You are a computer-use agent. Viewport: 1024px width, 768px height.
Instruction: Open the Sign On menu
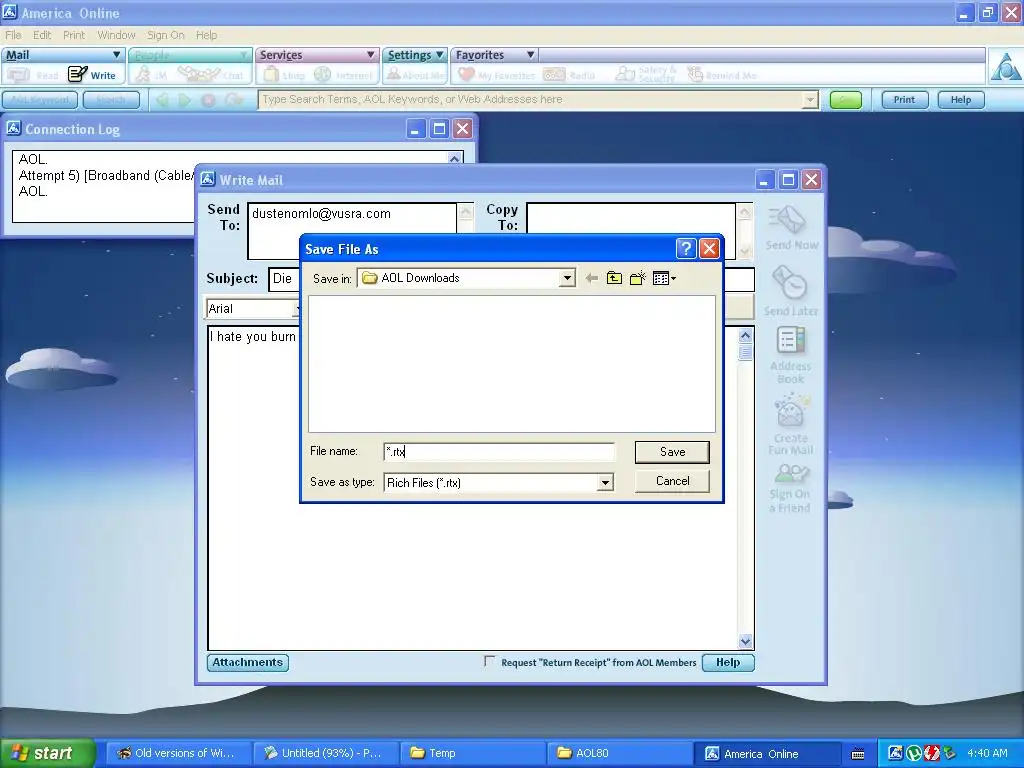(165, 35)
